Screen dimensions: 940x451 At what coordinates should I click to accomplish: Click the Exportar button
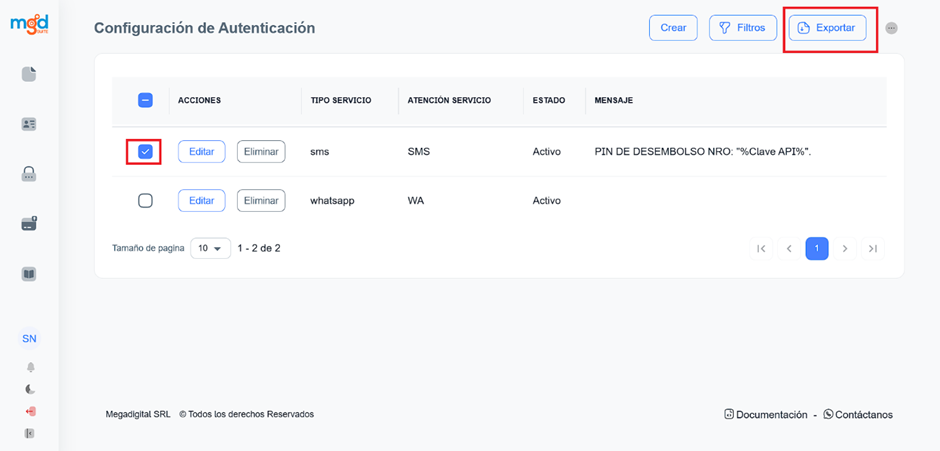827,28
